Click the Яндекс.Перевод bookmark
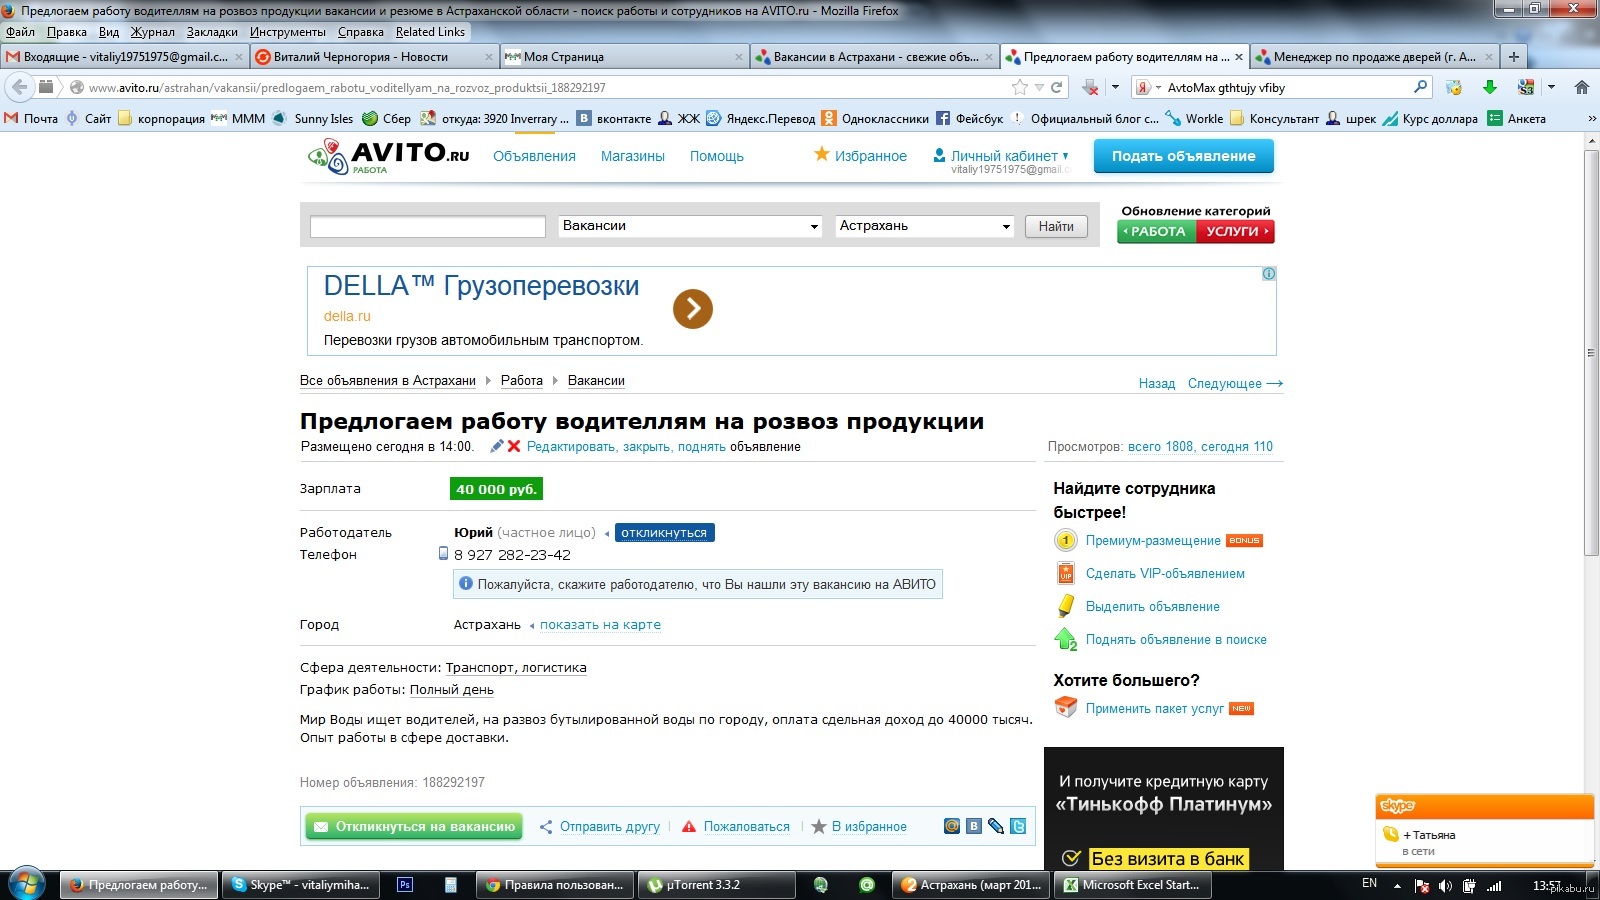Screen dimensions: 1600x900 coord(761,118)
